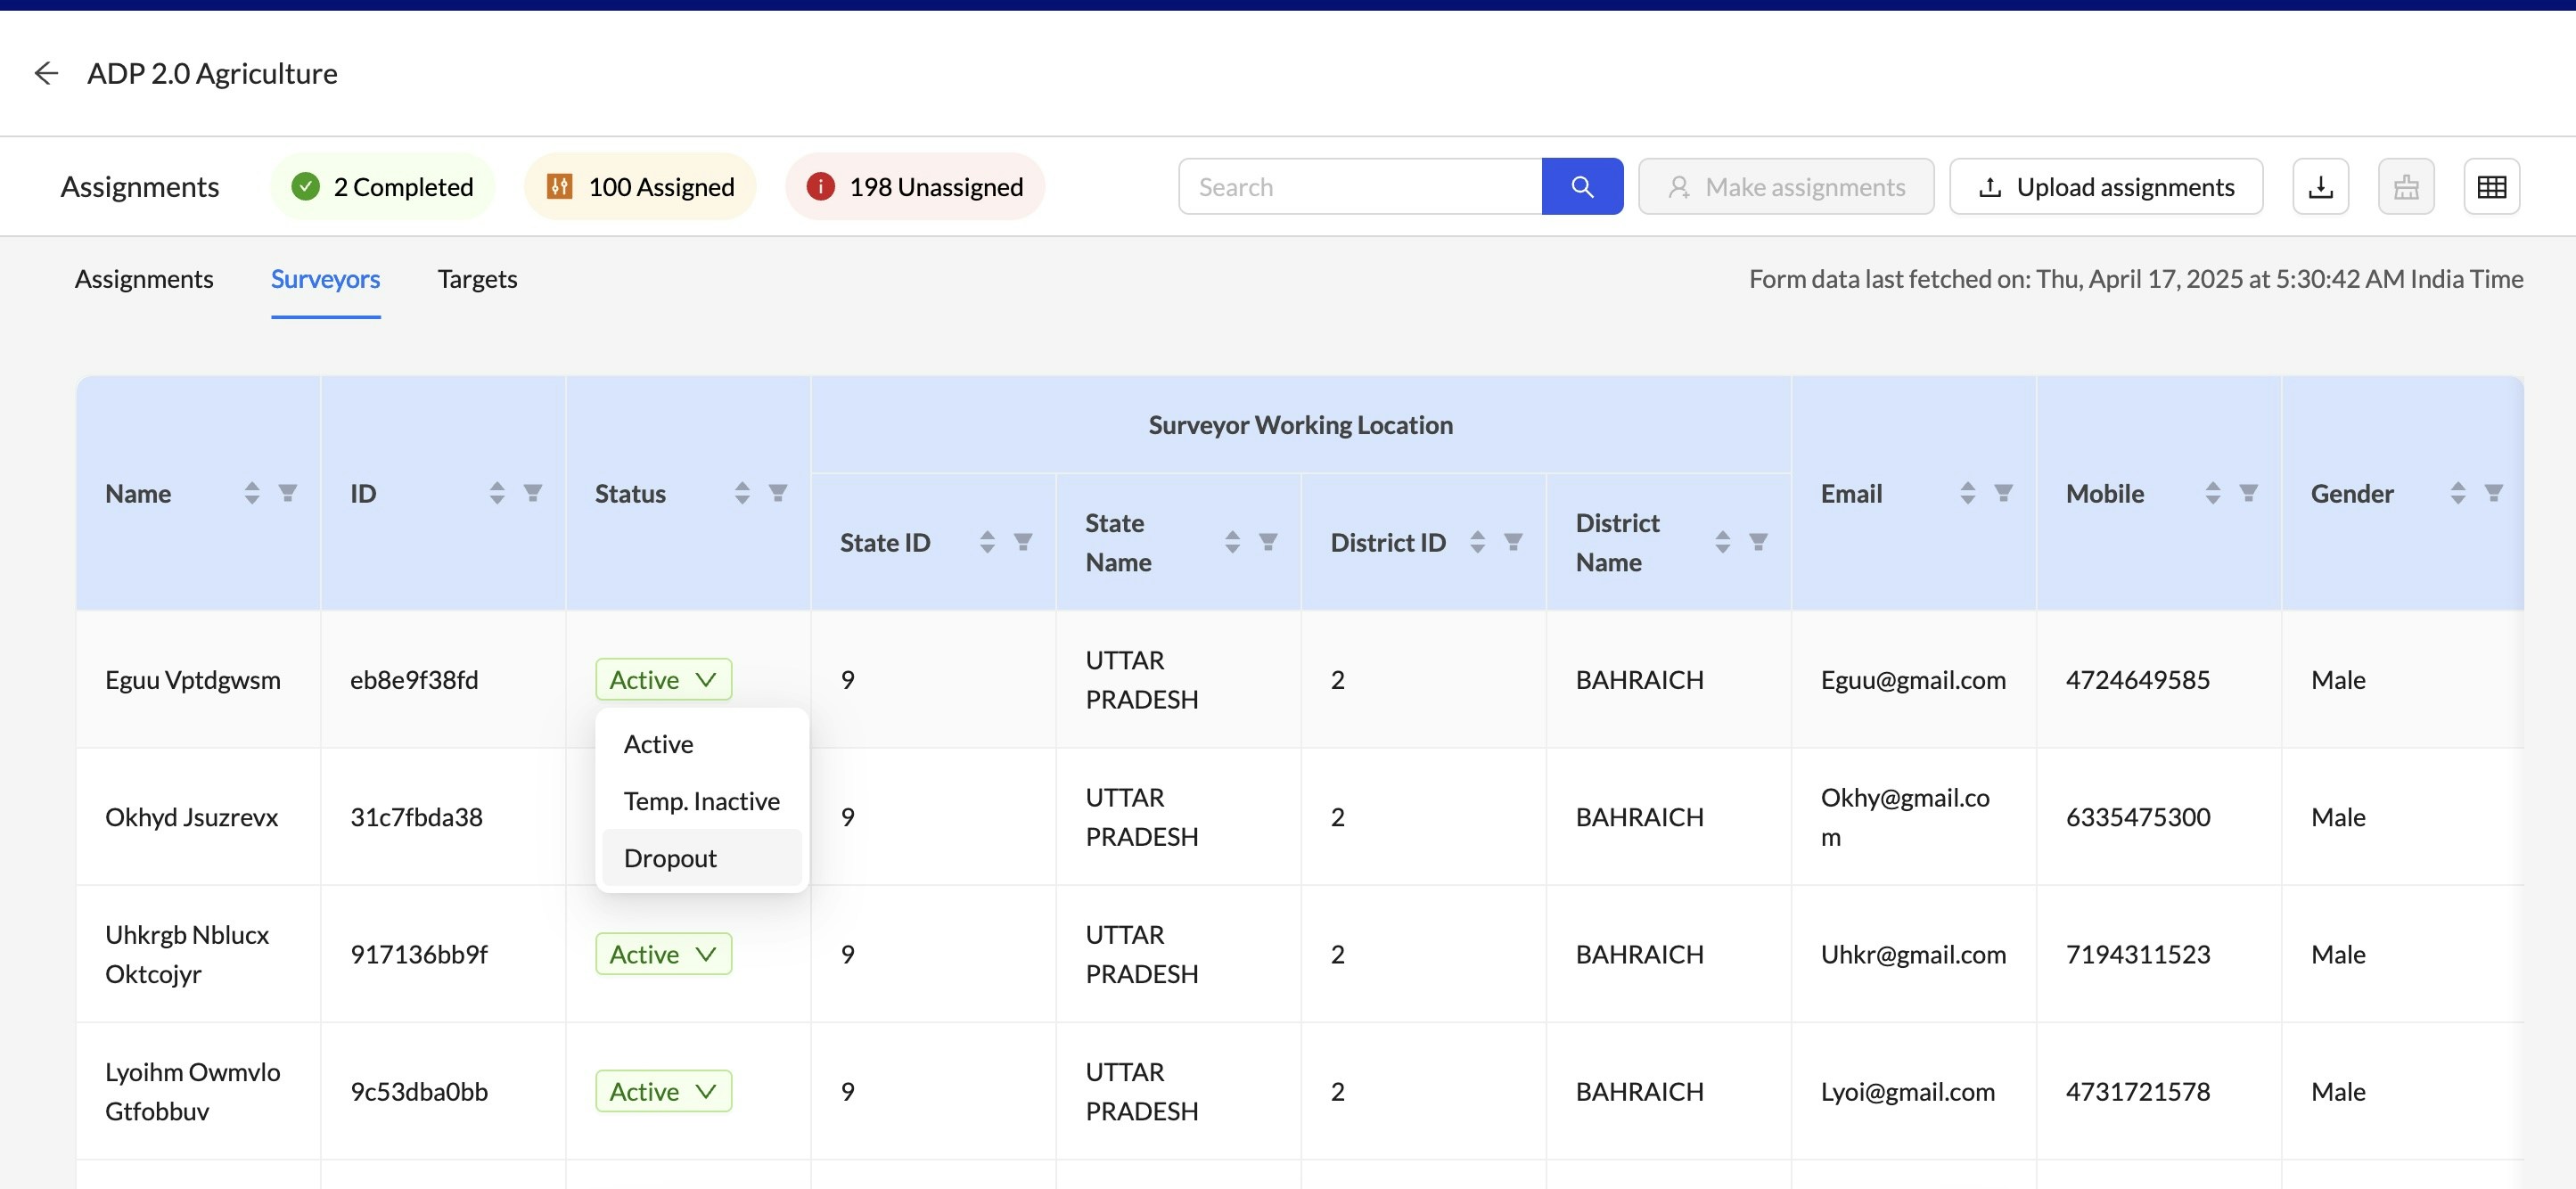Screen dimensions: 2576x1189
Task: Click the download icon button
Action: point(2319,186)
